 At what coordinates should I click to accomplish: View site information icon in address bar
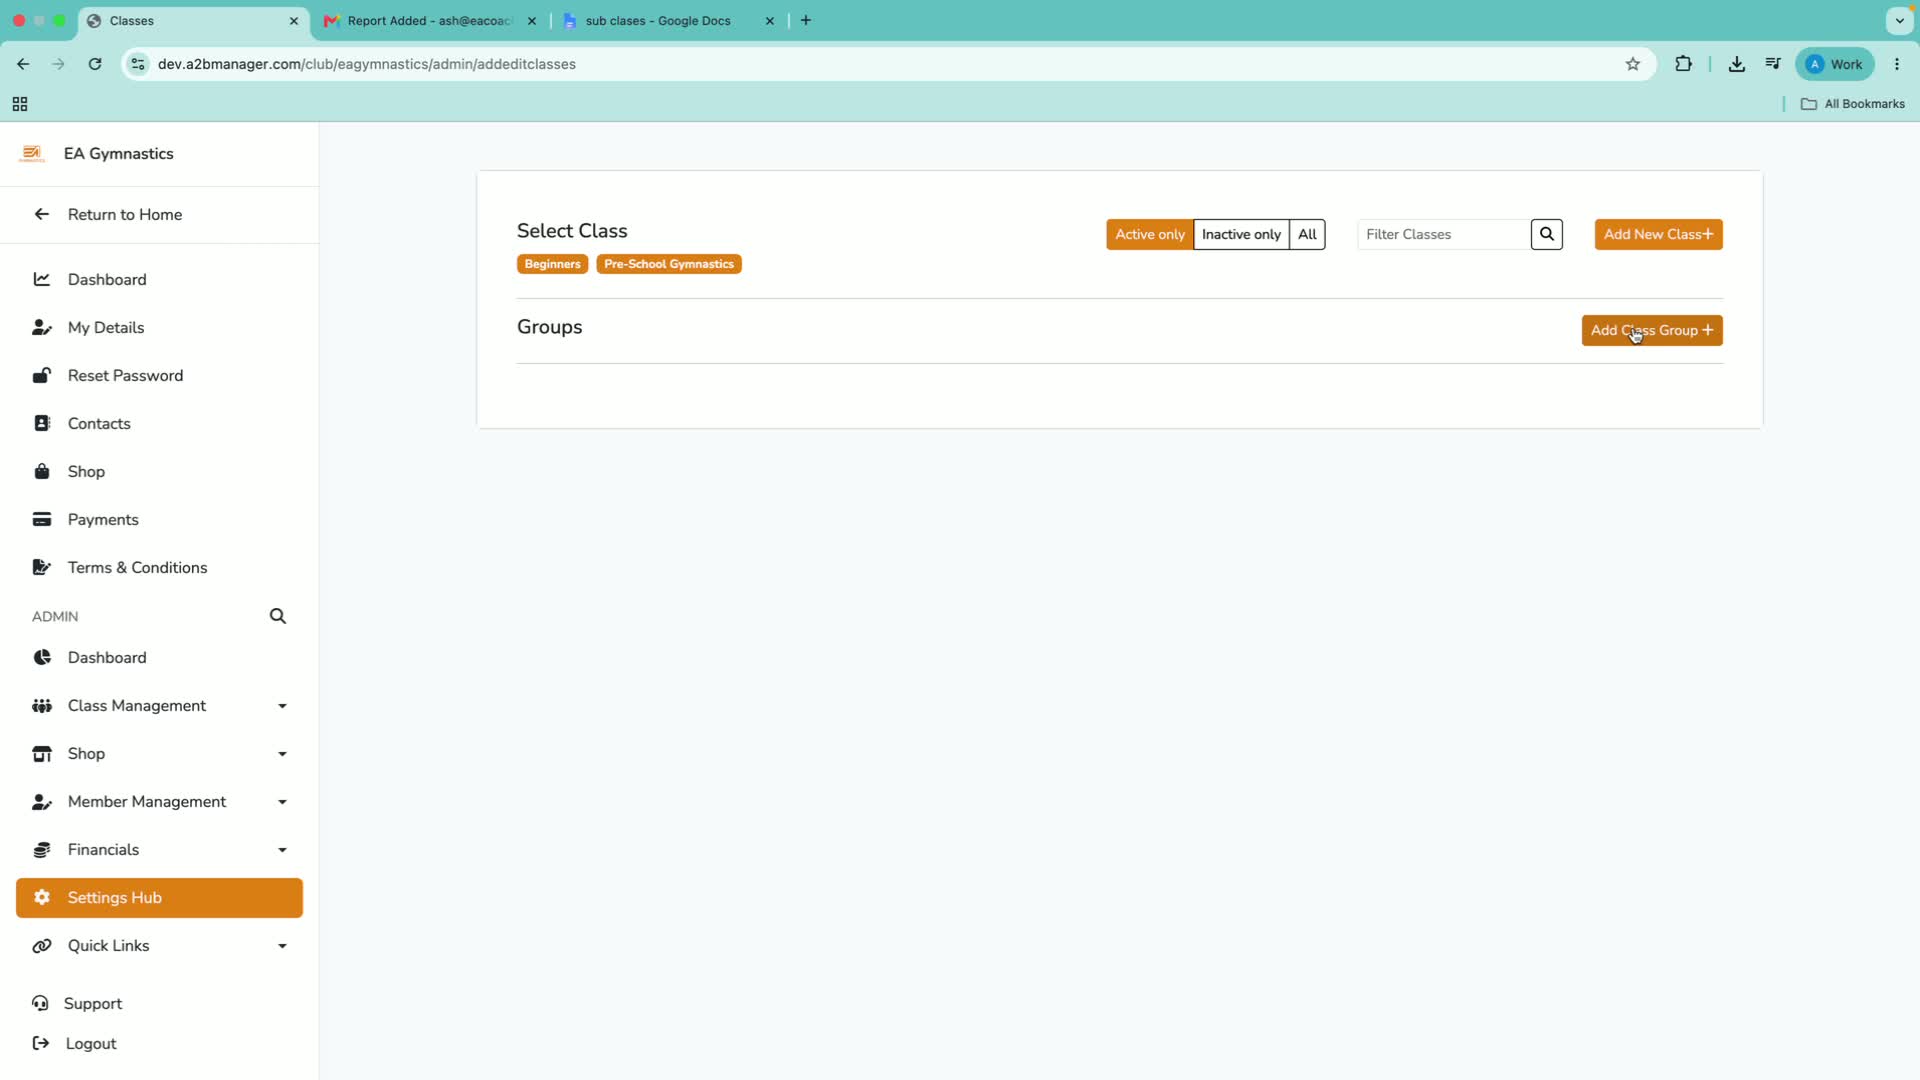tap(138, 64)
